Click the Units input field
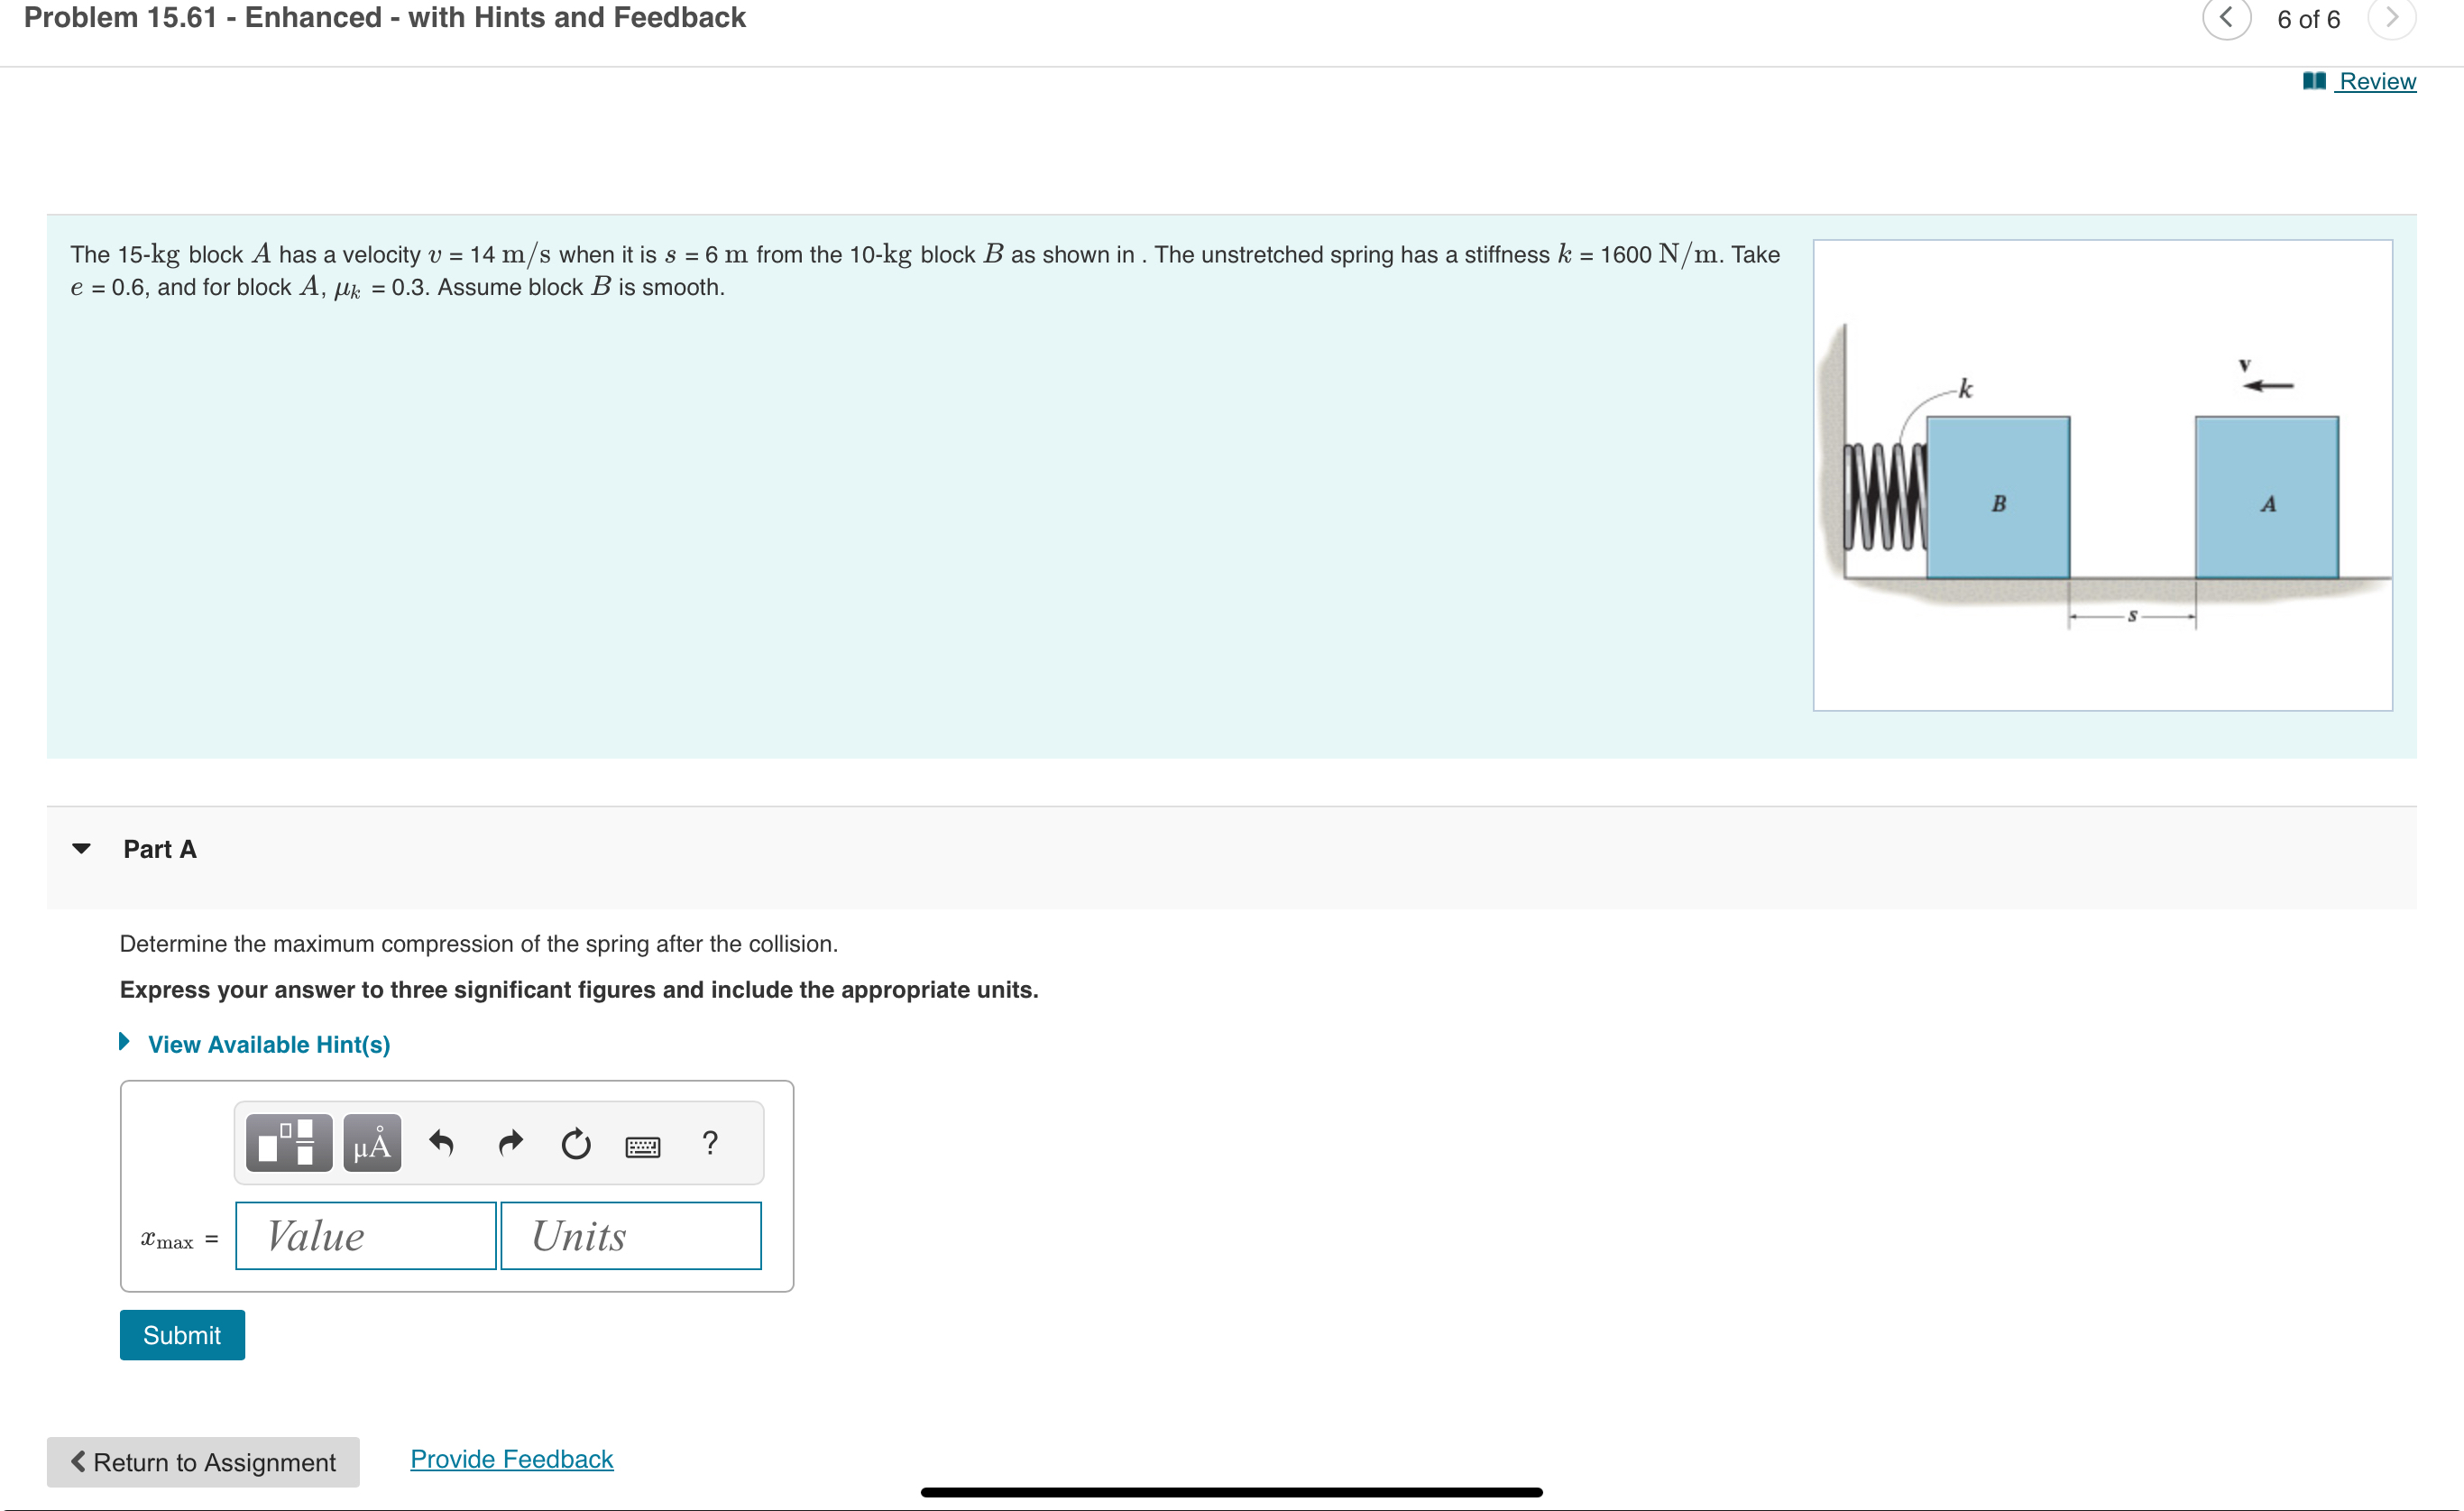Viewport: 2464px width, 1511px height. click(x=630, y=1236)
